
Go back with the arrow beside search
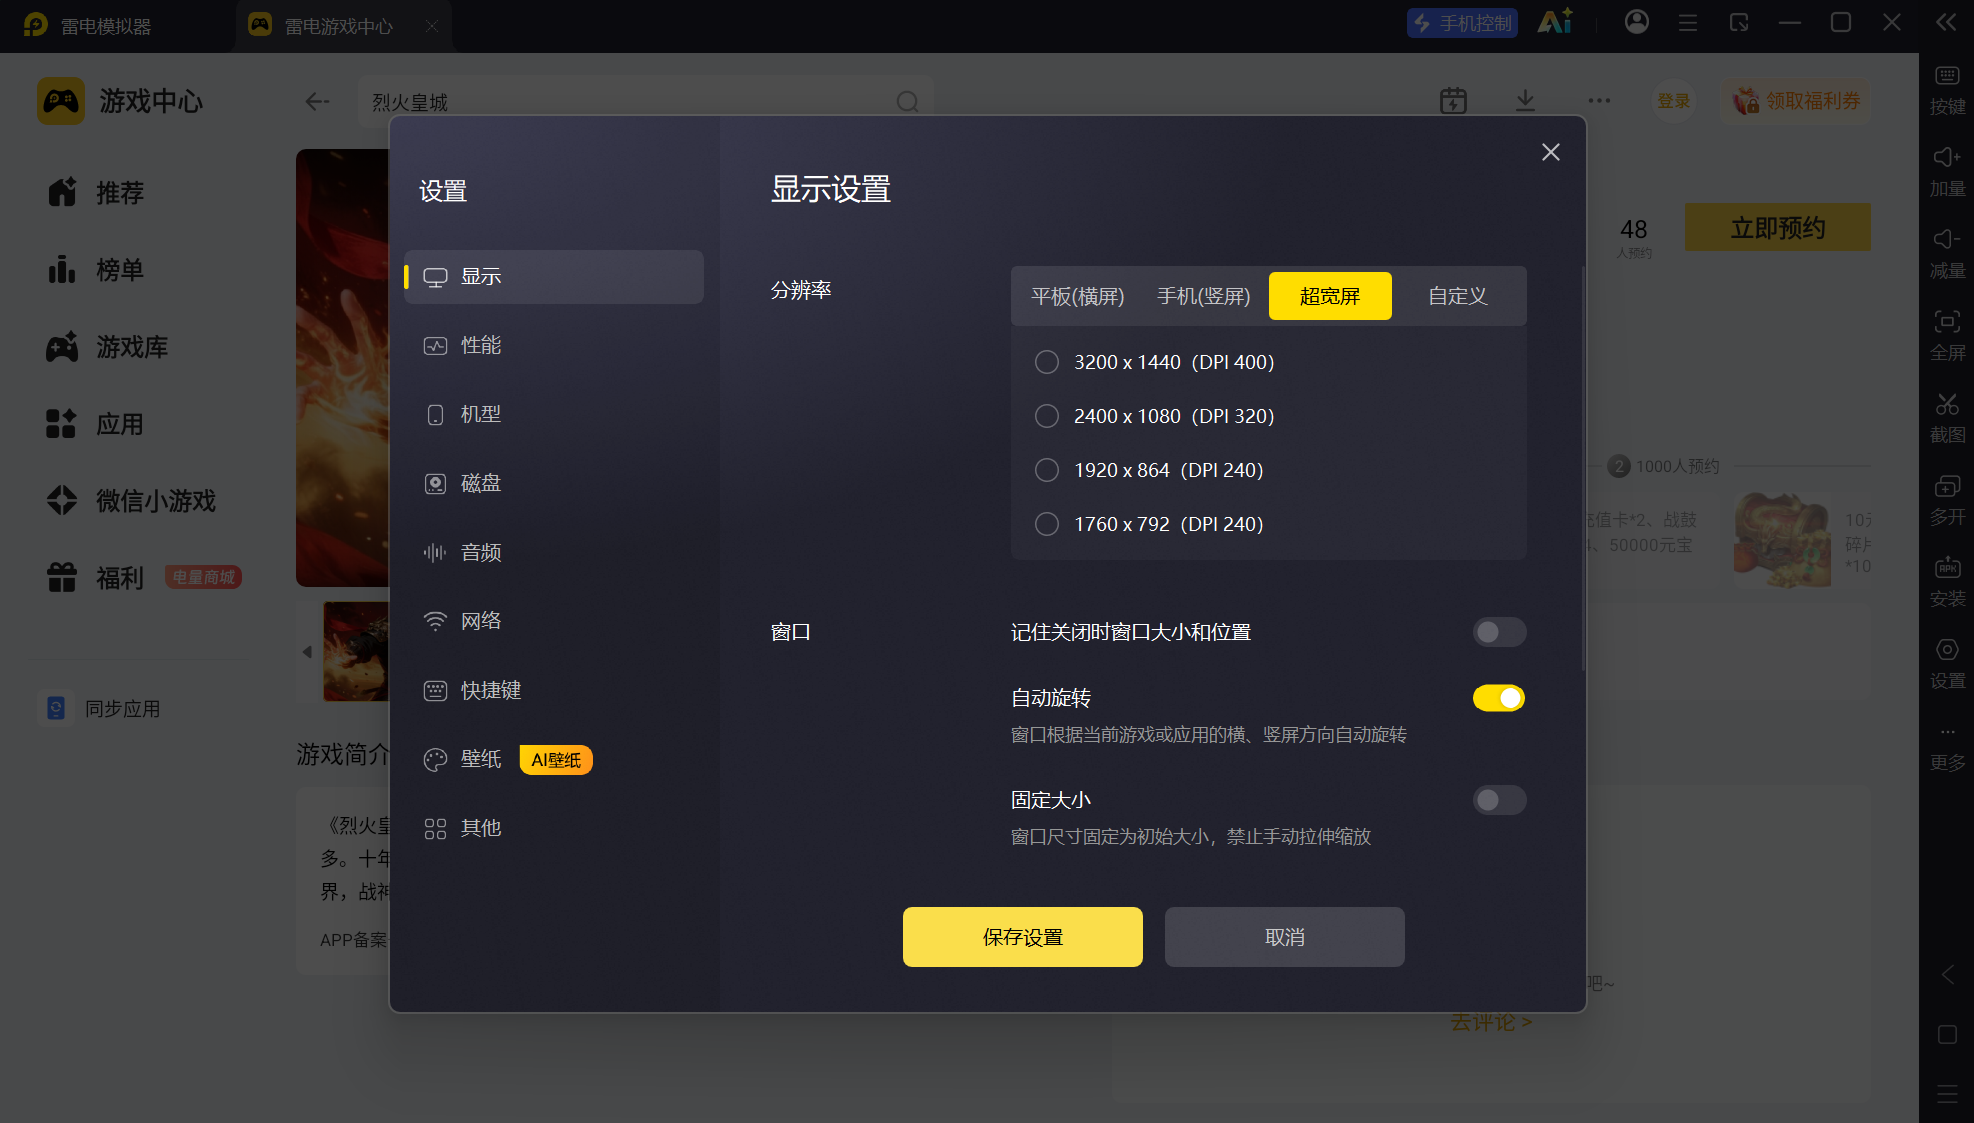coord(317,101)
